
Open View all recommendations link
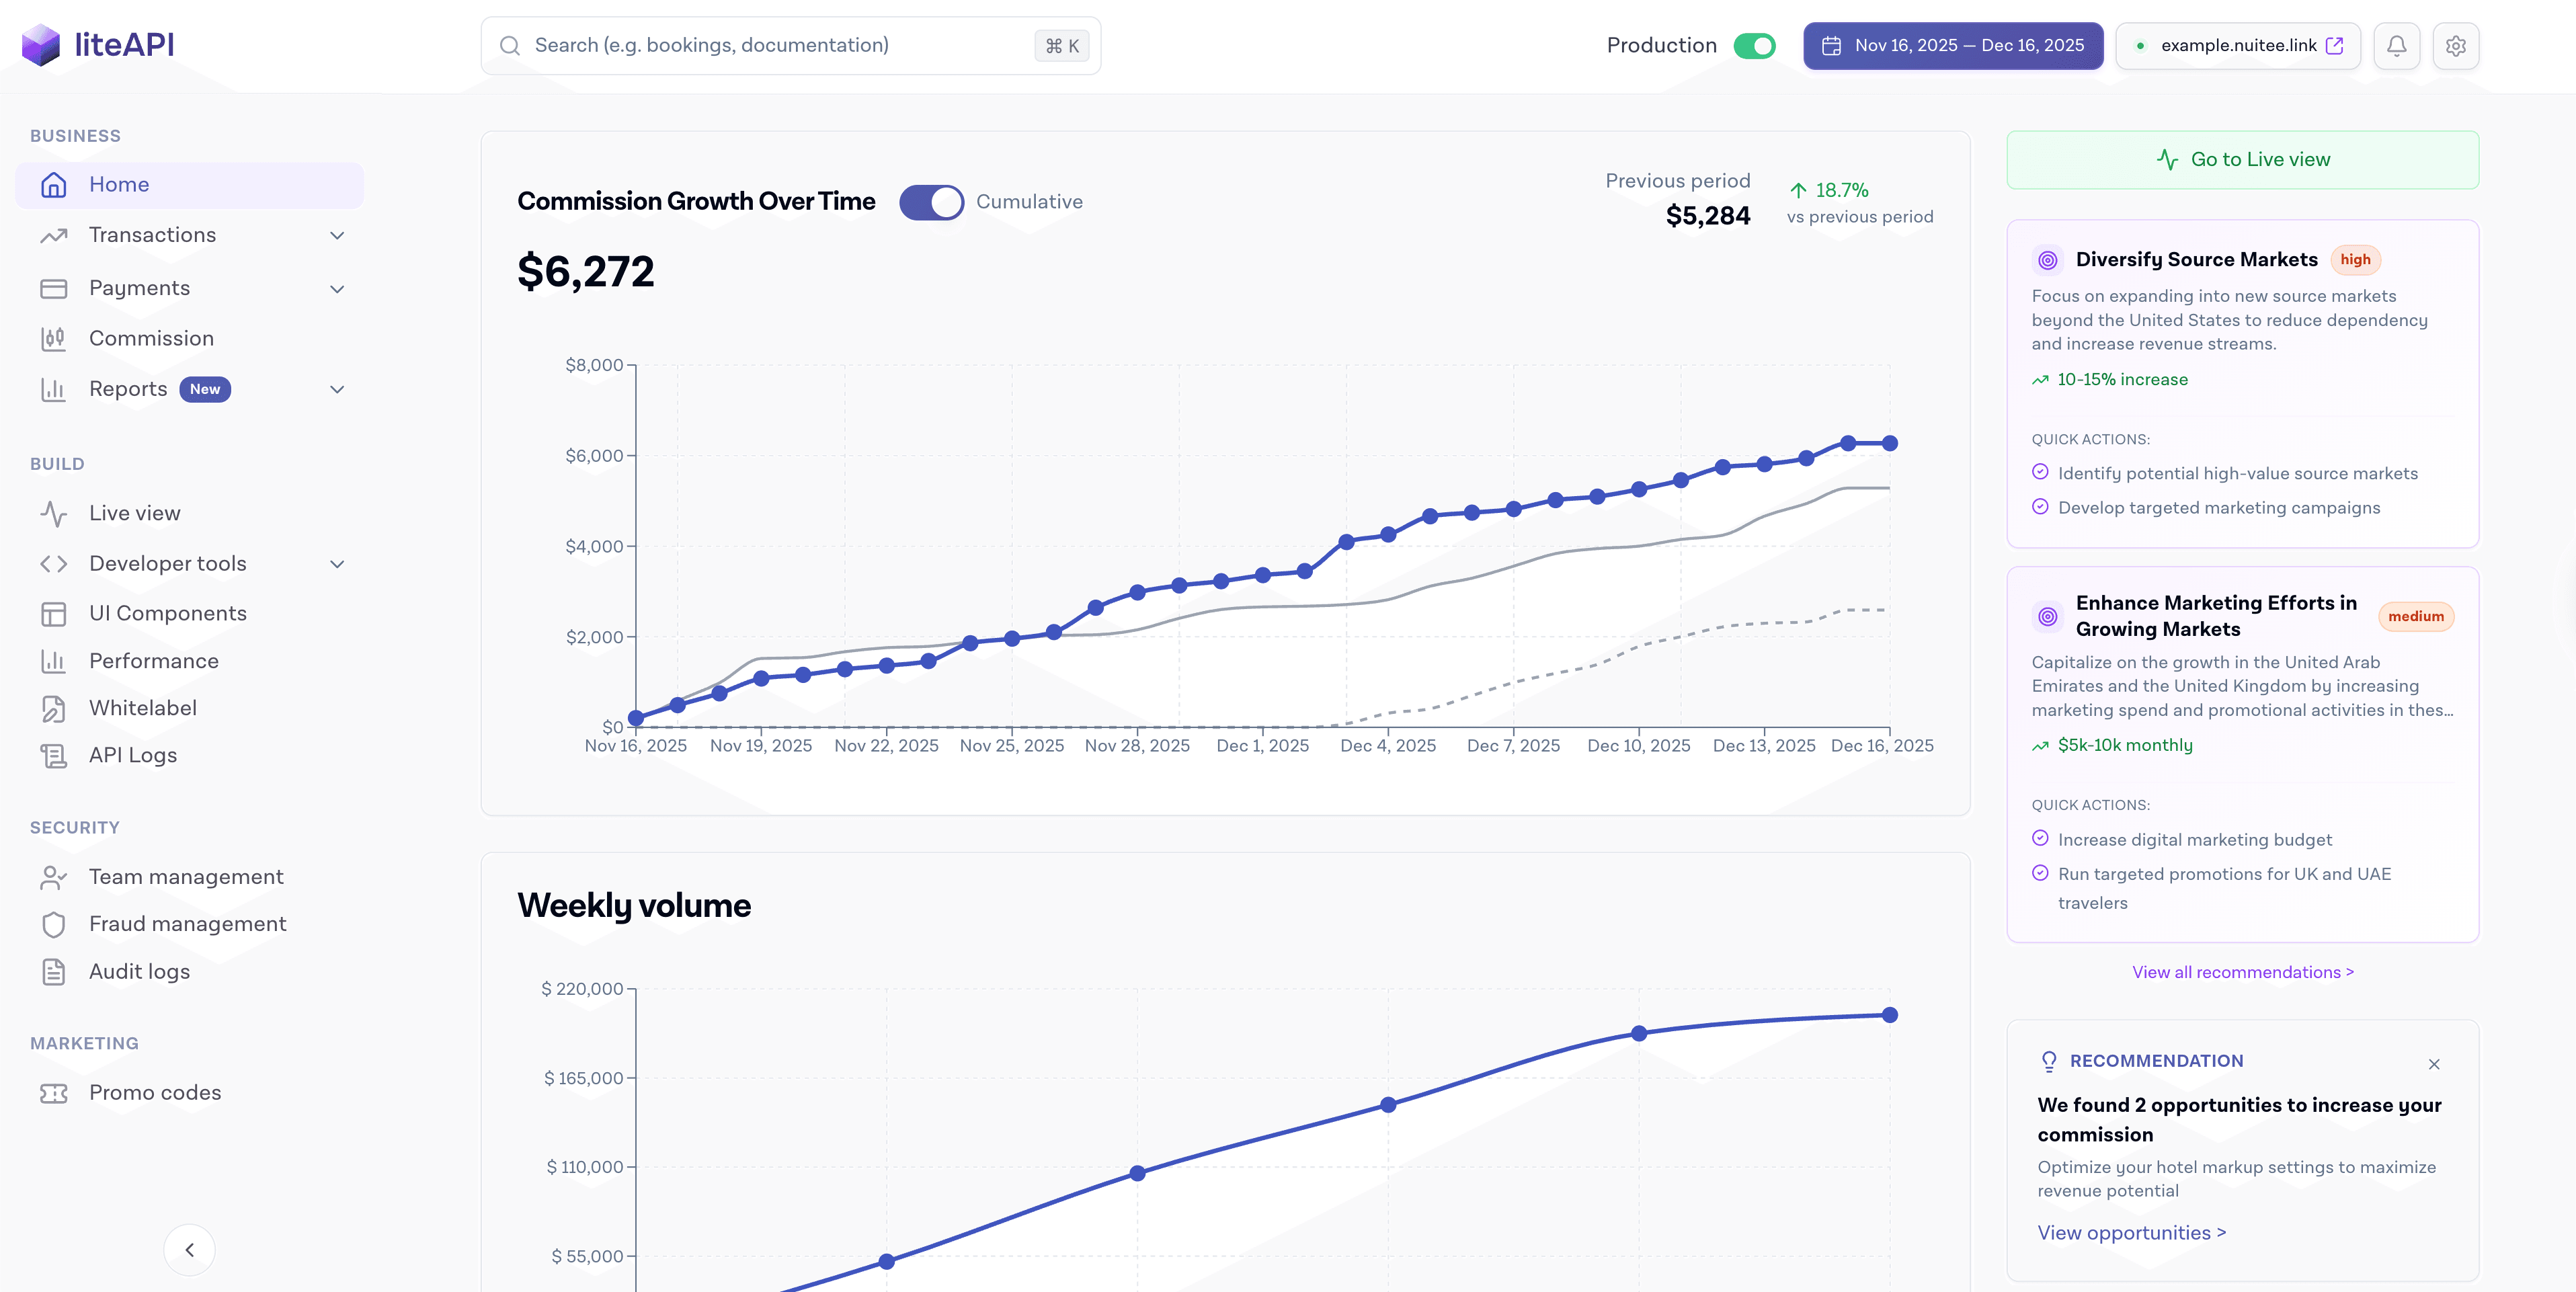coord(2242,971)
